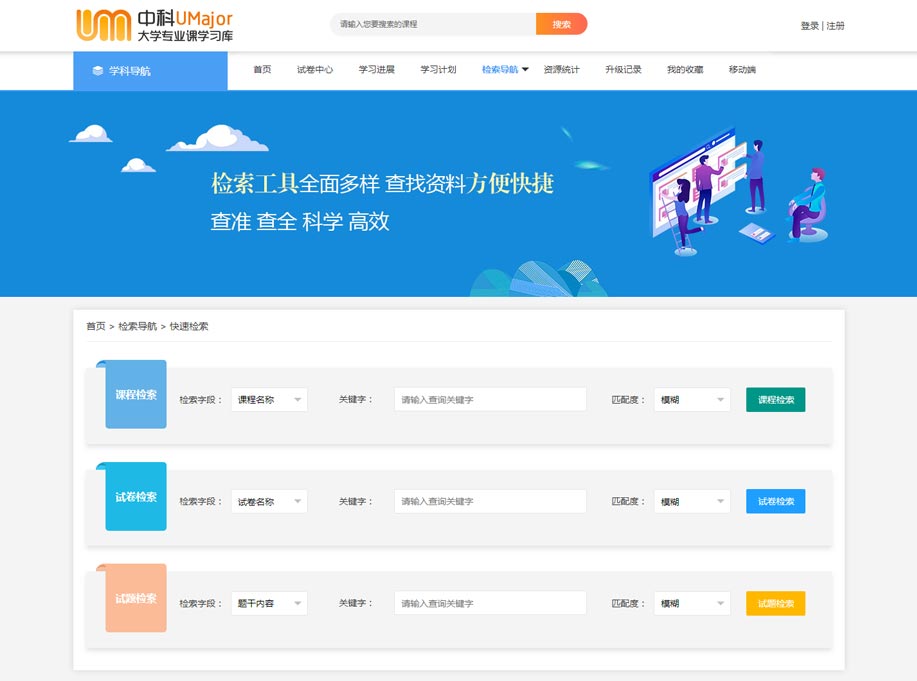Open the 试卷名称 search field dropdown
The image size is (917, 681).
(269, 502)
